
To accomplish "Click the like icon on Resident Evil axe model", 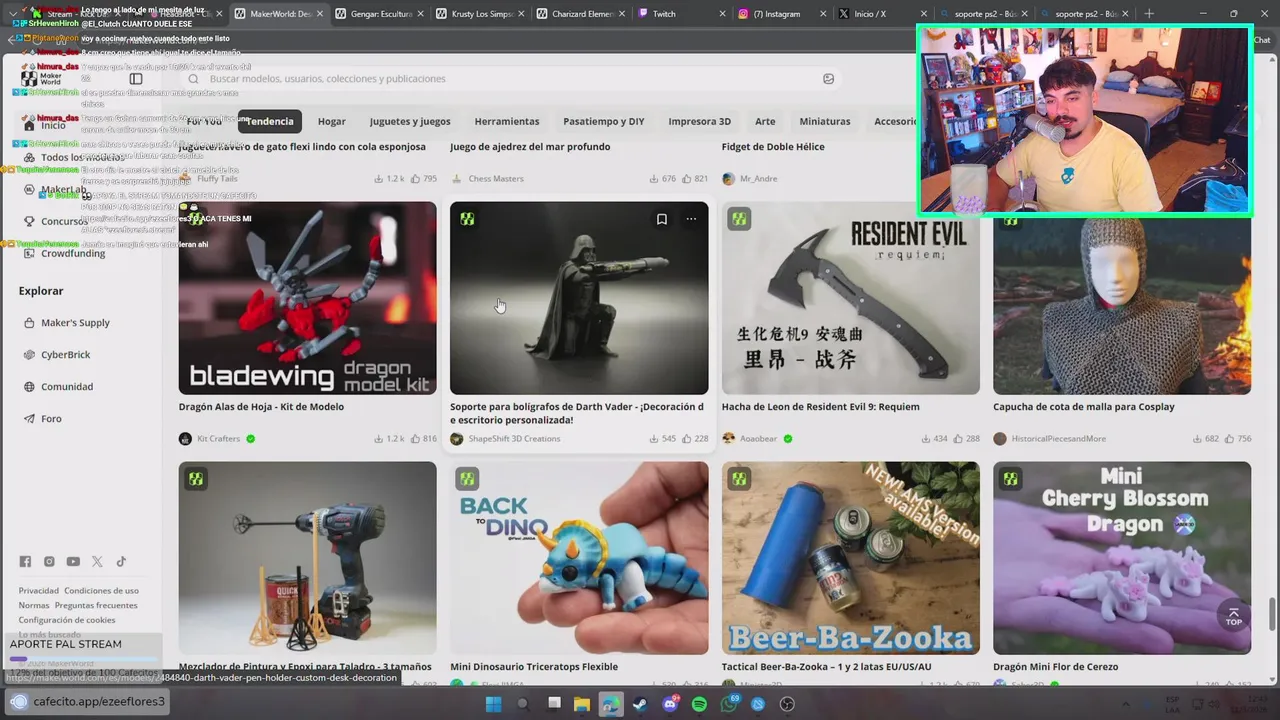I will coord(958,439).
